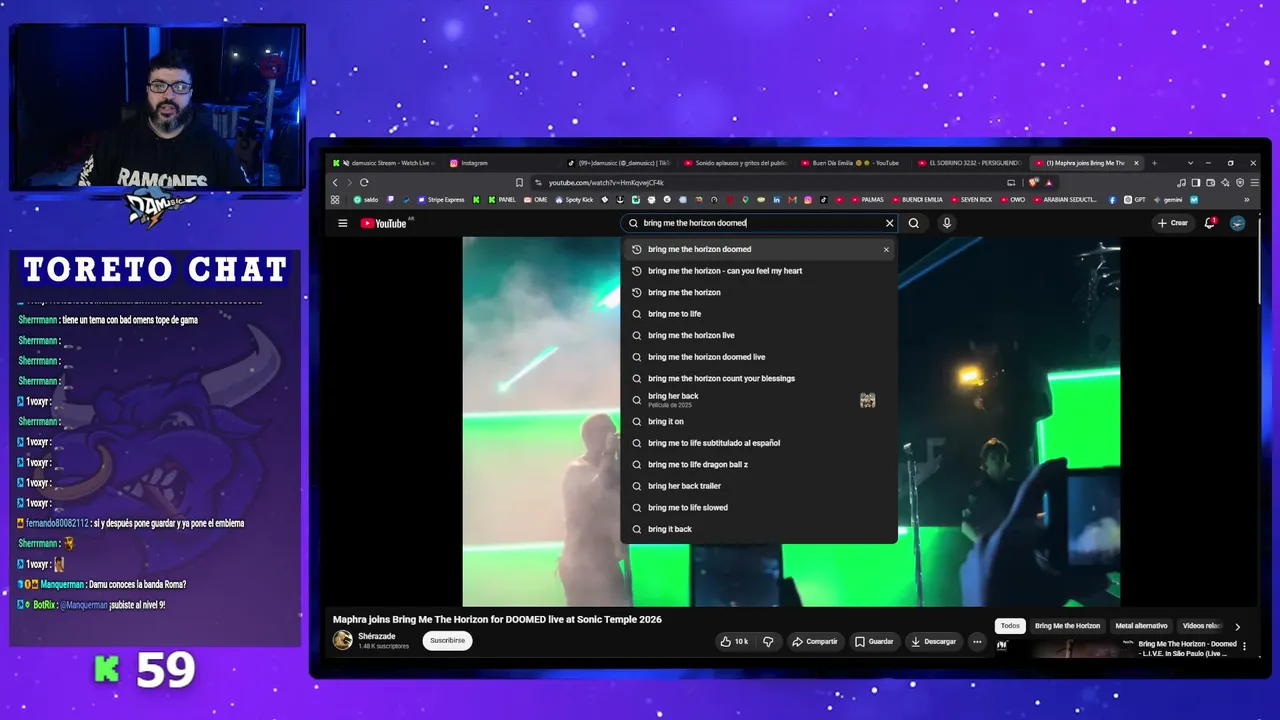Pick 'bring me to life dragon ball z'
Viewport: 1280px width, 720px height.
(759, 464)
